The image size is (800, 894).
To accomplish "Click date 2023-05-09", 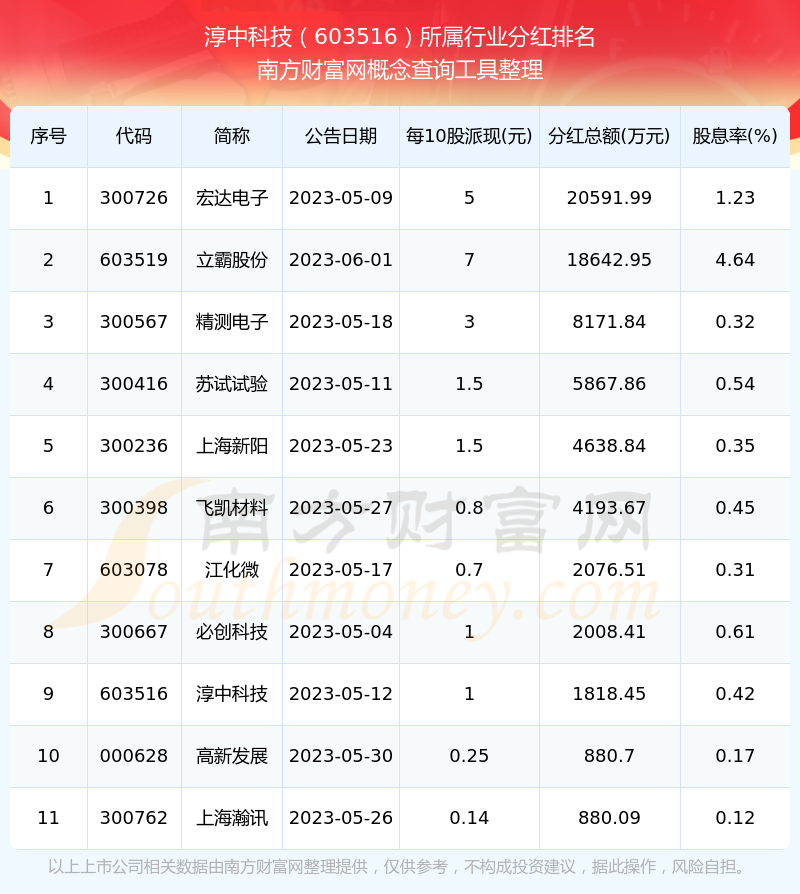I will pos(341,198).
